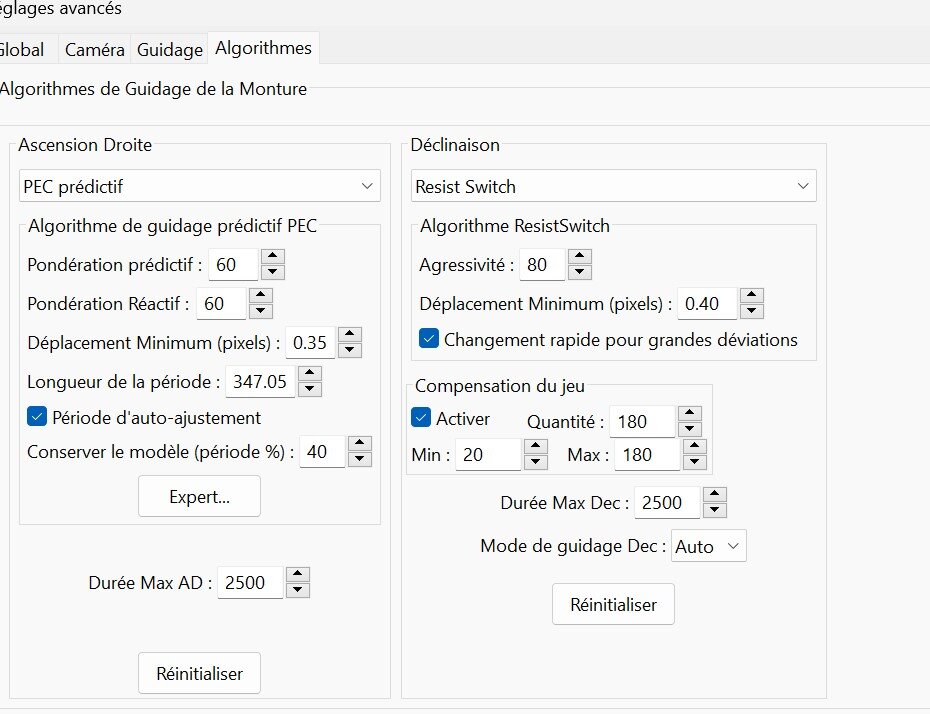Decrease Longueur de la période value

[310, 388]
